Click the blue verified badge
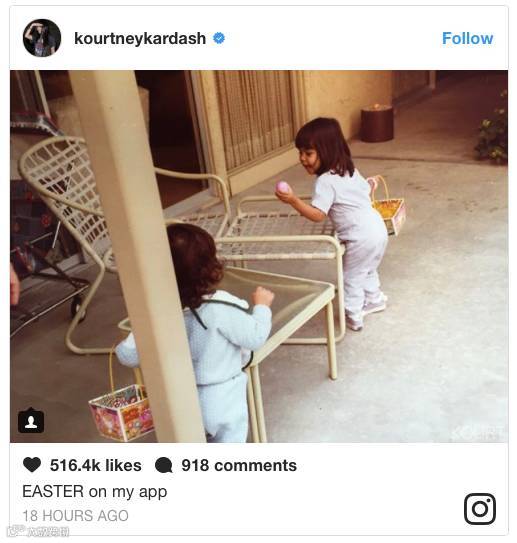 point(219,38)
